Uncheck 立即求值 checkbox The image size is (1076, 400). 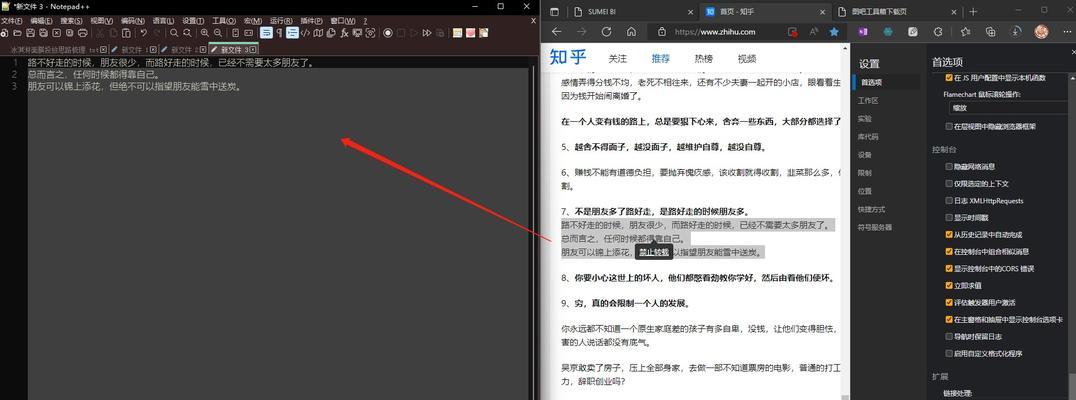click(949, 285)
